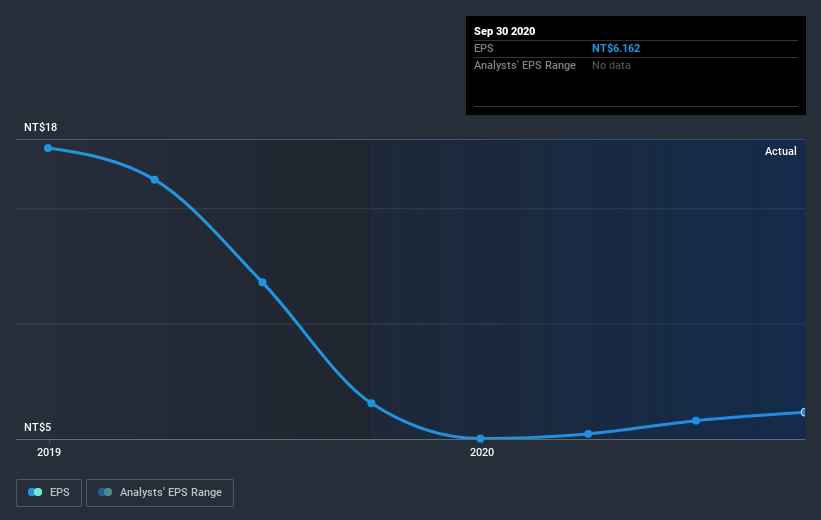This screenshot has height=520, width=821.
Task: Click the 2019 x-axis label
Action: tap(49, 452)
